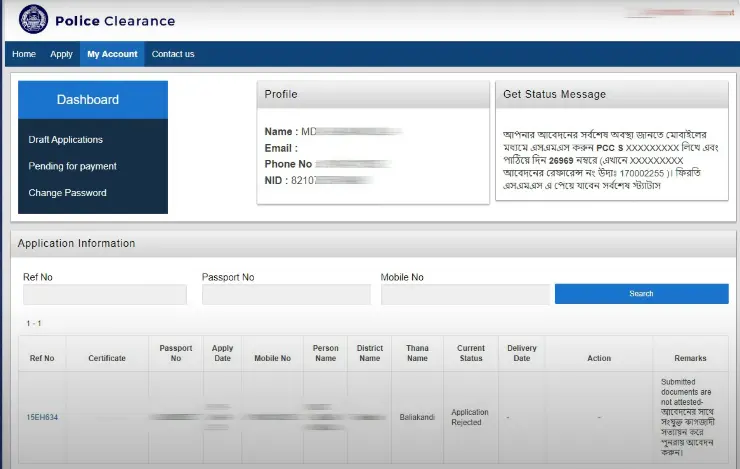Click the Get Status Message panel heading
Screen dimensions: 740x469
(x=554, y=95)
